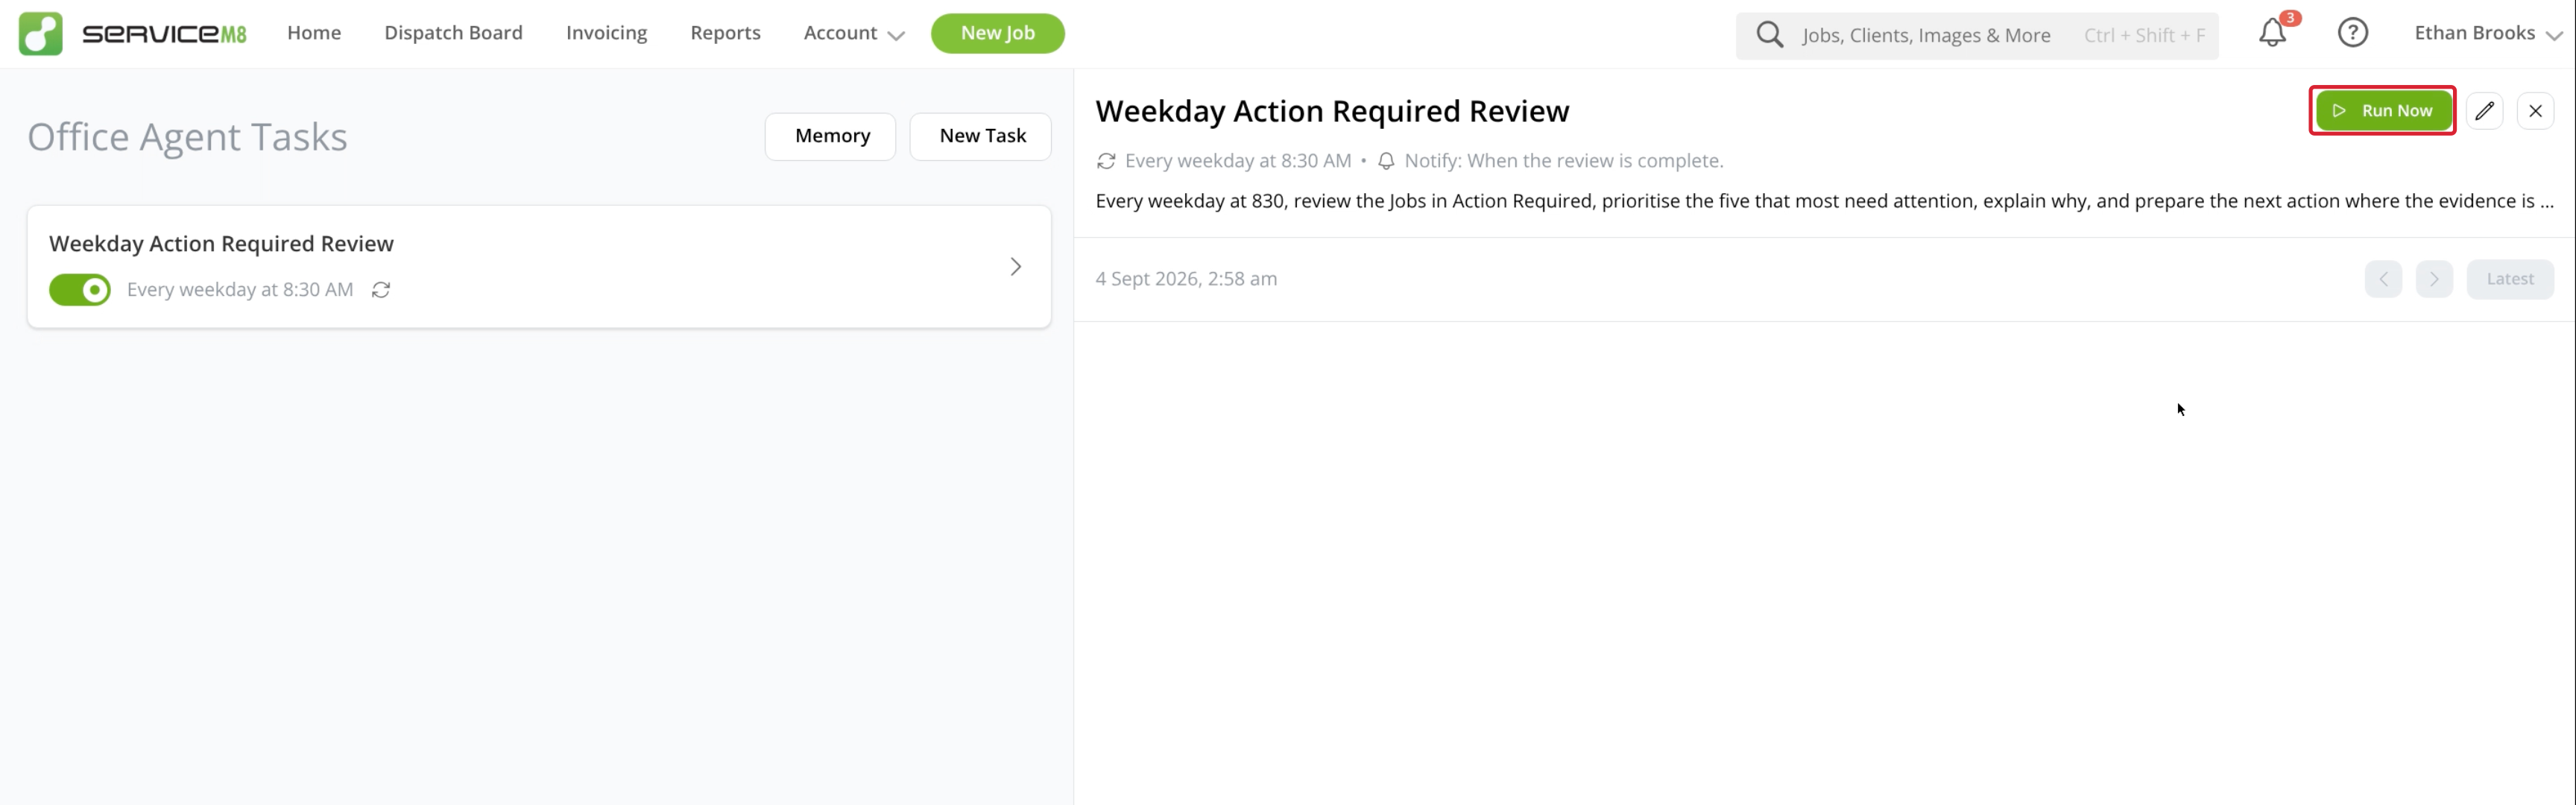The image size is (2576, 805).
Task: Click the bell icon beside Notify text
Action: (1386, 161)
